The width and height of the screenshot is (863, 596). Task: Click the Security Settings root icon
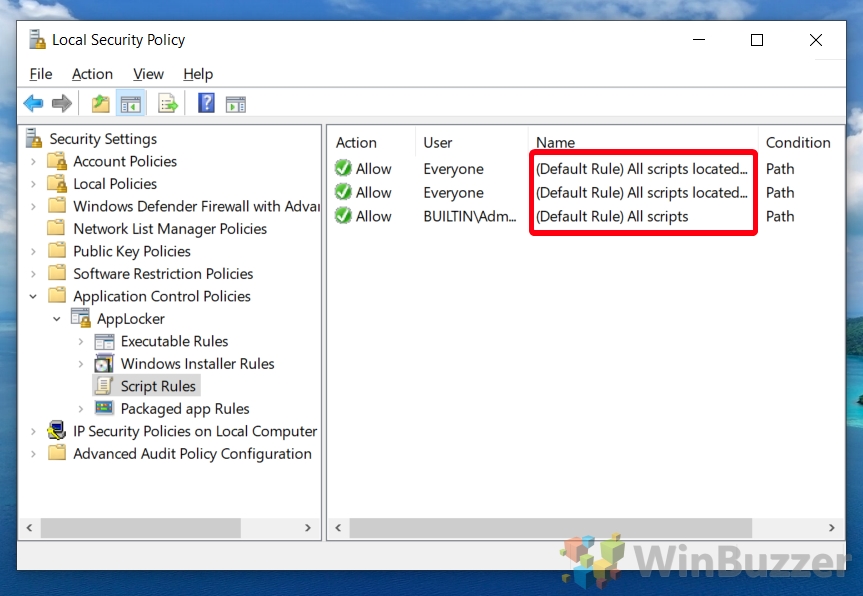click(34, 138)
